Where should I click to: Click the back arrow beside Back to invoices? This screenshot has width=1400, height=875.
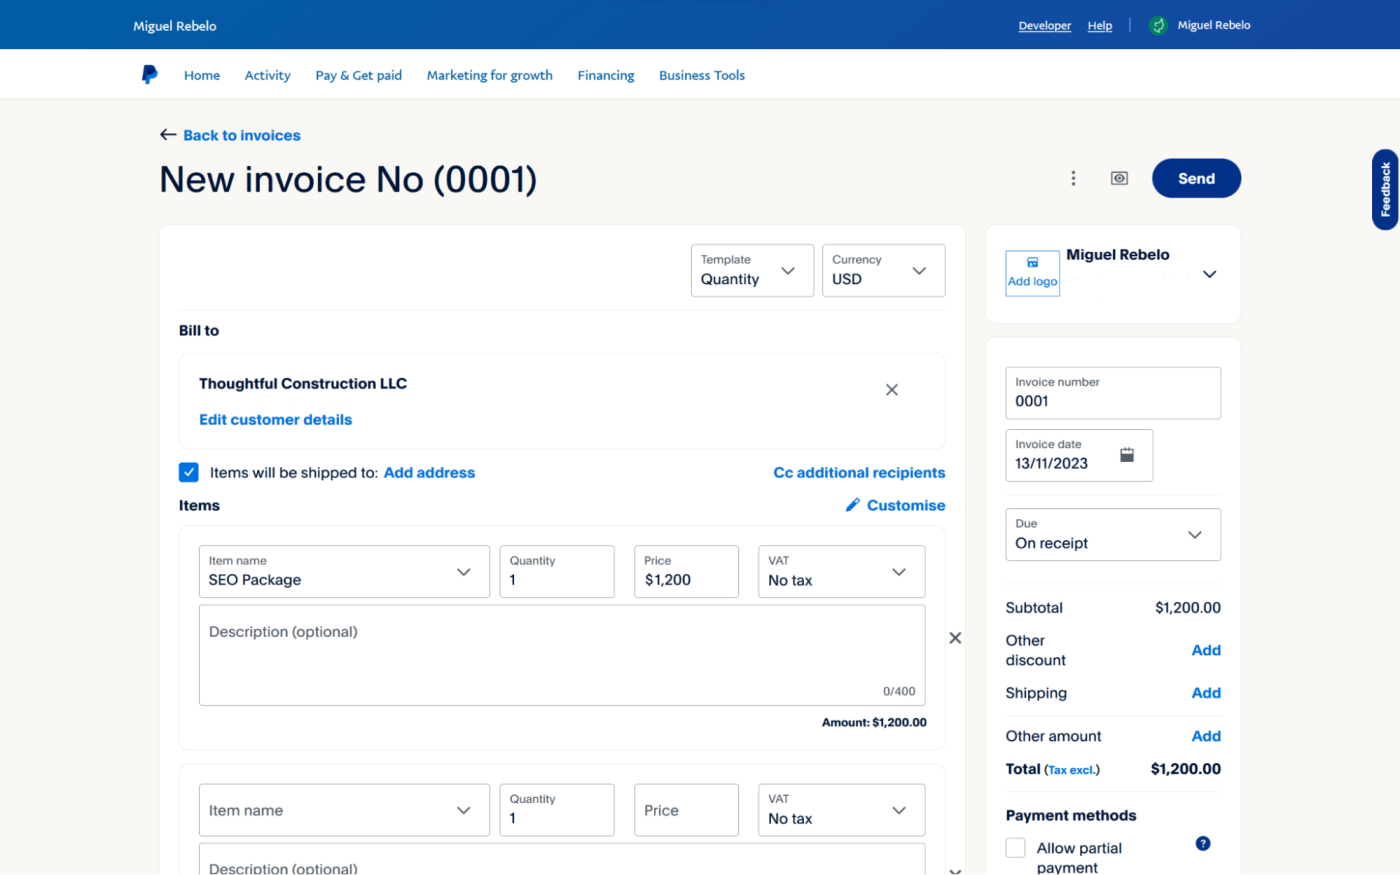coord(168,135)
